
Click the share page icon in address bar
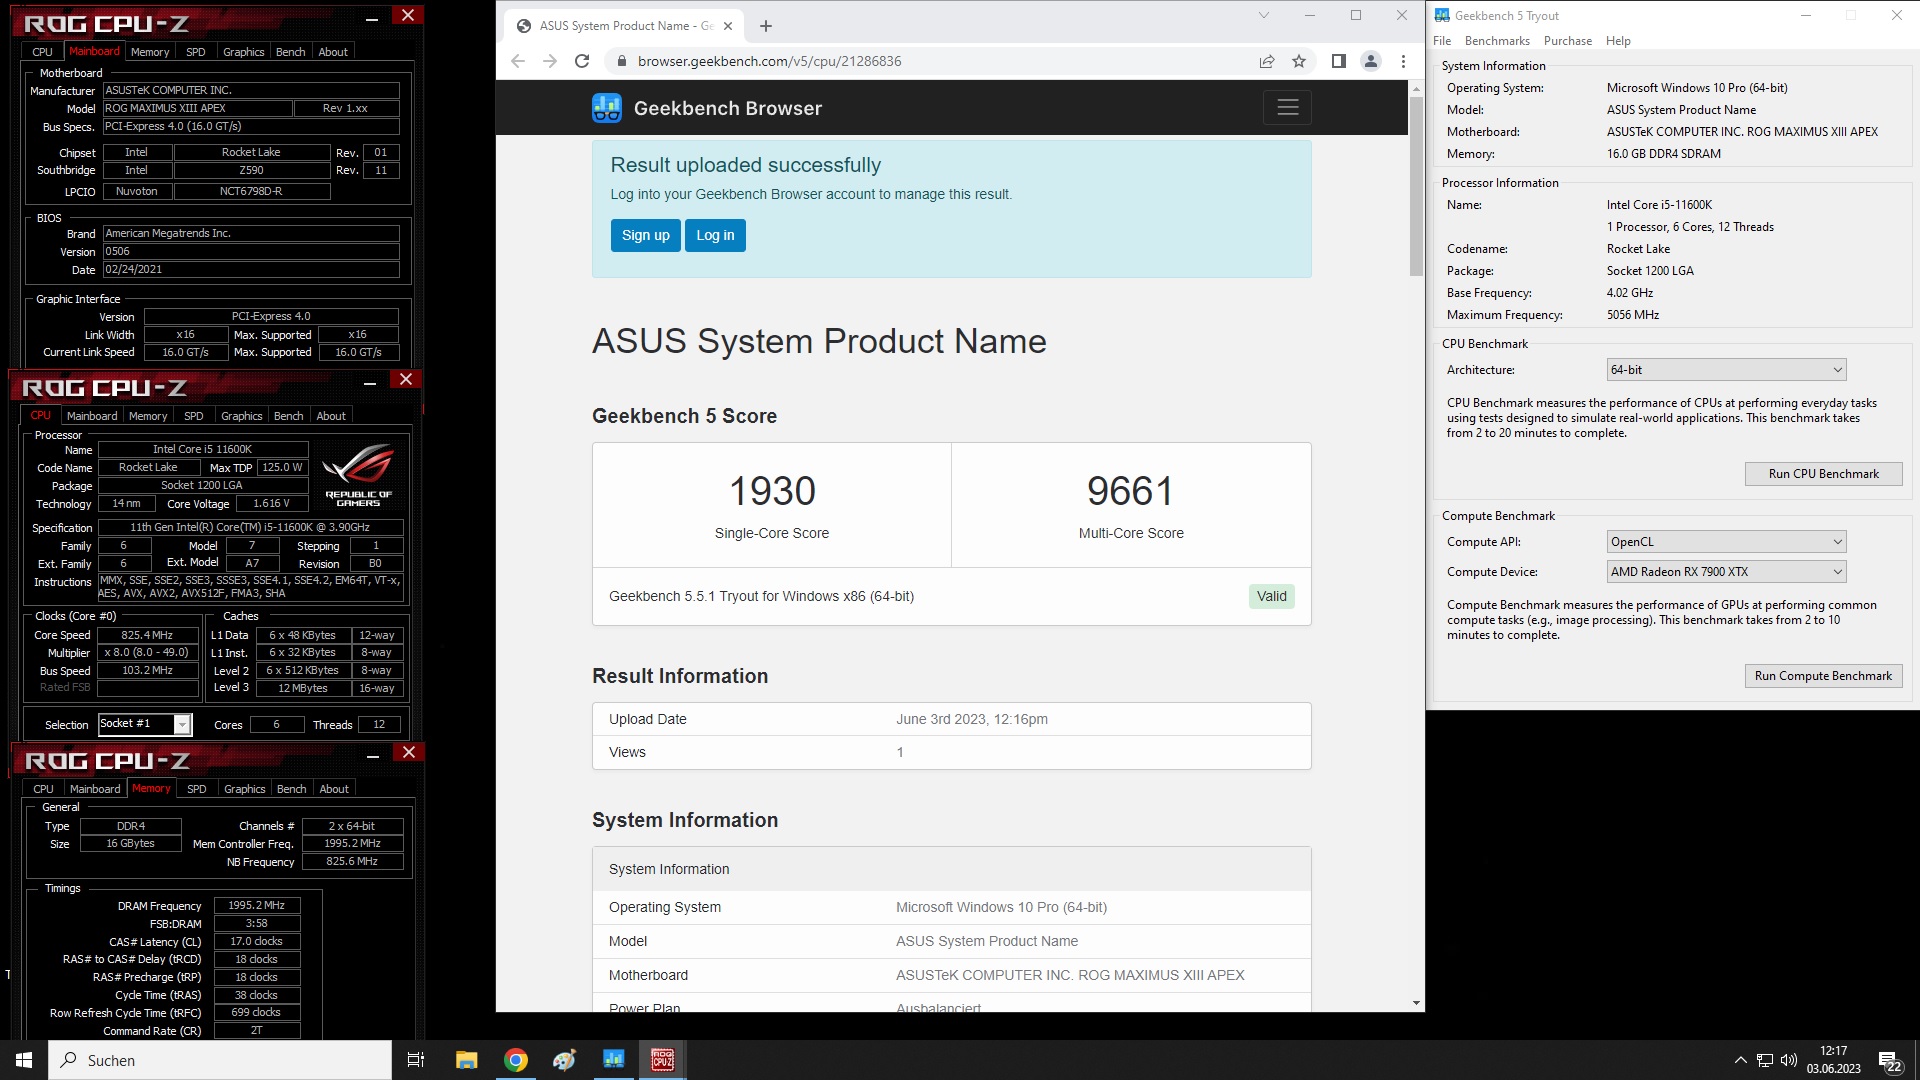tap(1267, 61)
